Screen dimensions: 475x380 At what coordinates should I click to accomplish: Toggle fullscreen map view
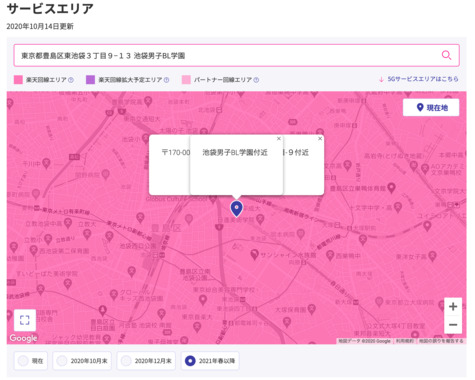tap(25, 320)
